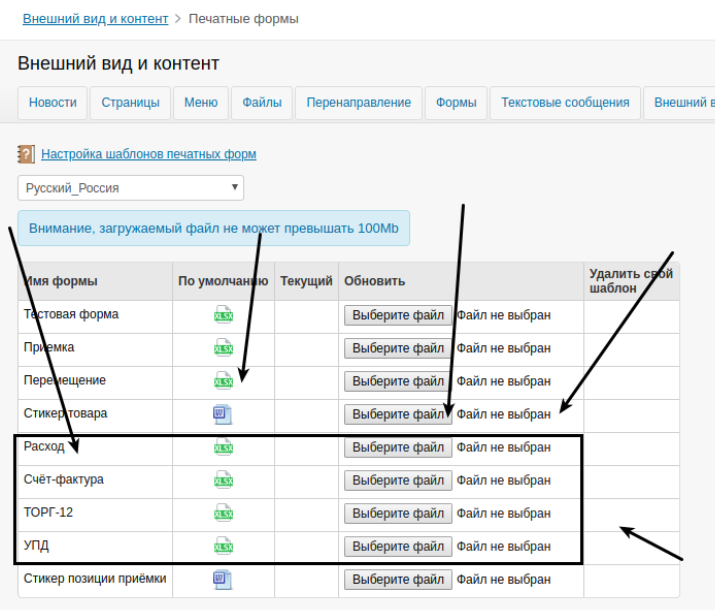Open Word template icon for Стикер товара

click(x=223, y=414)
